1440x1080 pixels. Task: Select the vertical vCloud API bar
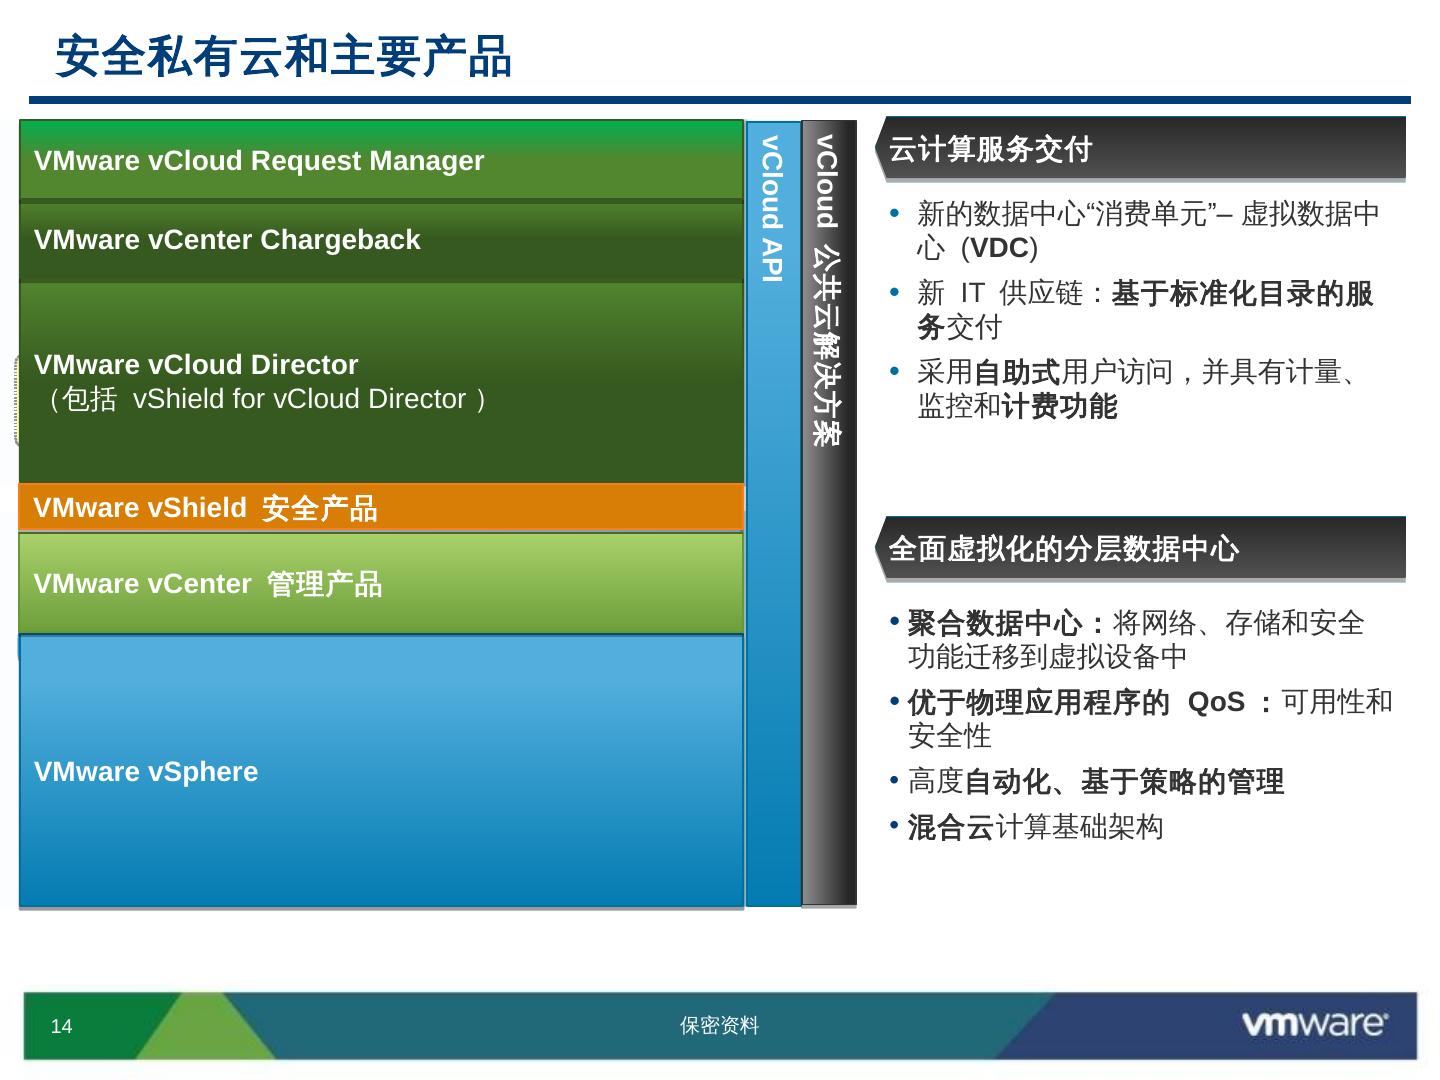773,514
